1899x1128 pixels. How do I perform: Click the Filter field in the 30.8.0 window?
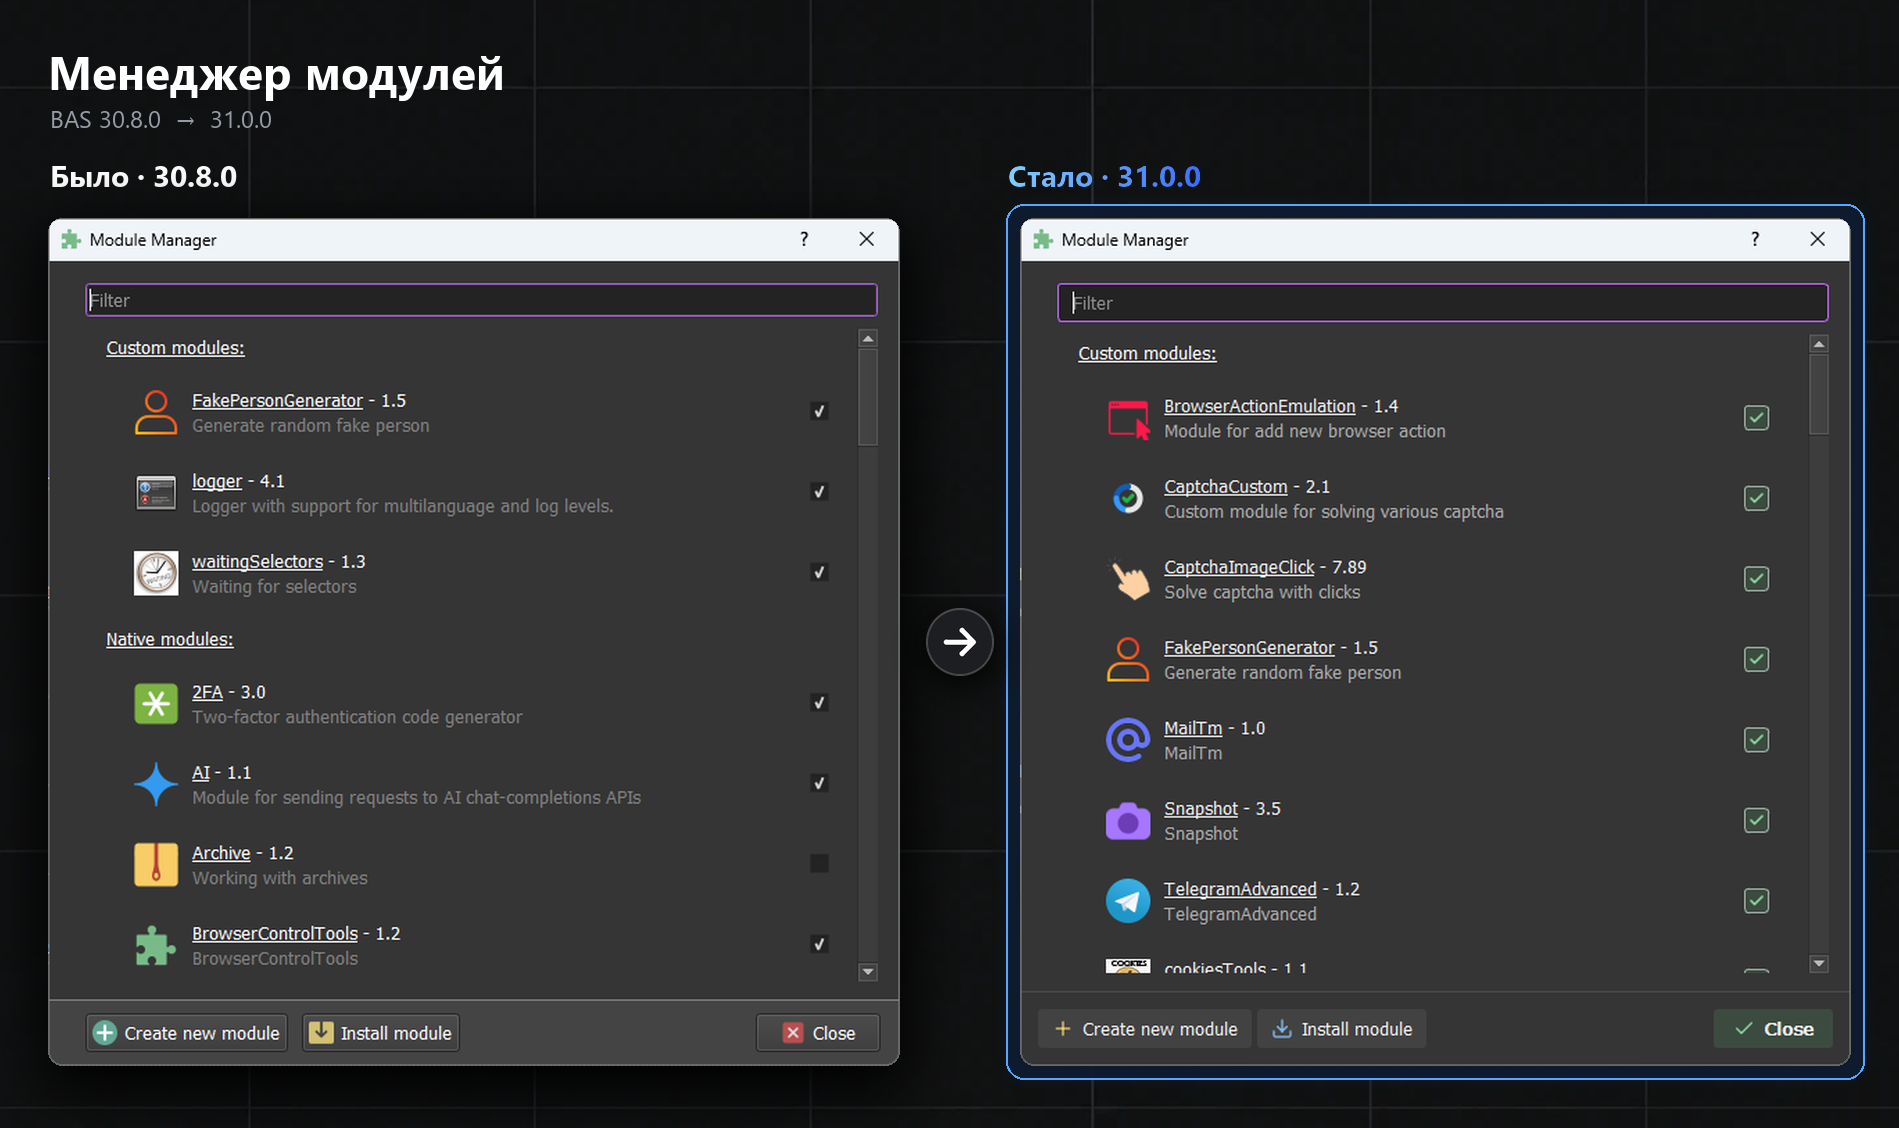(x=481, y=300)
